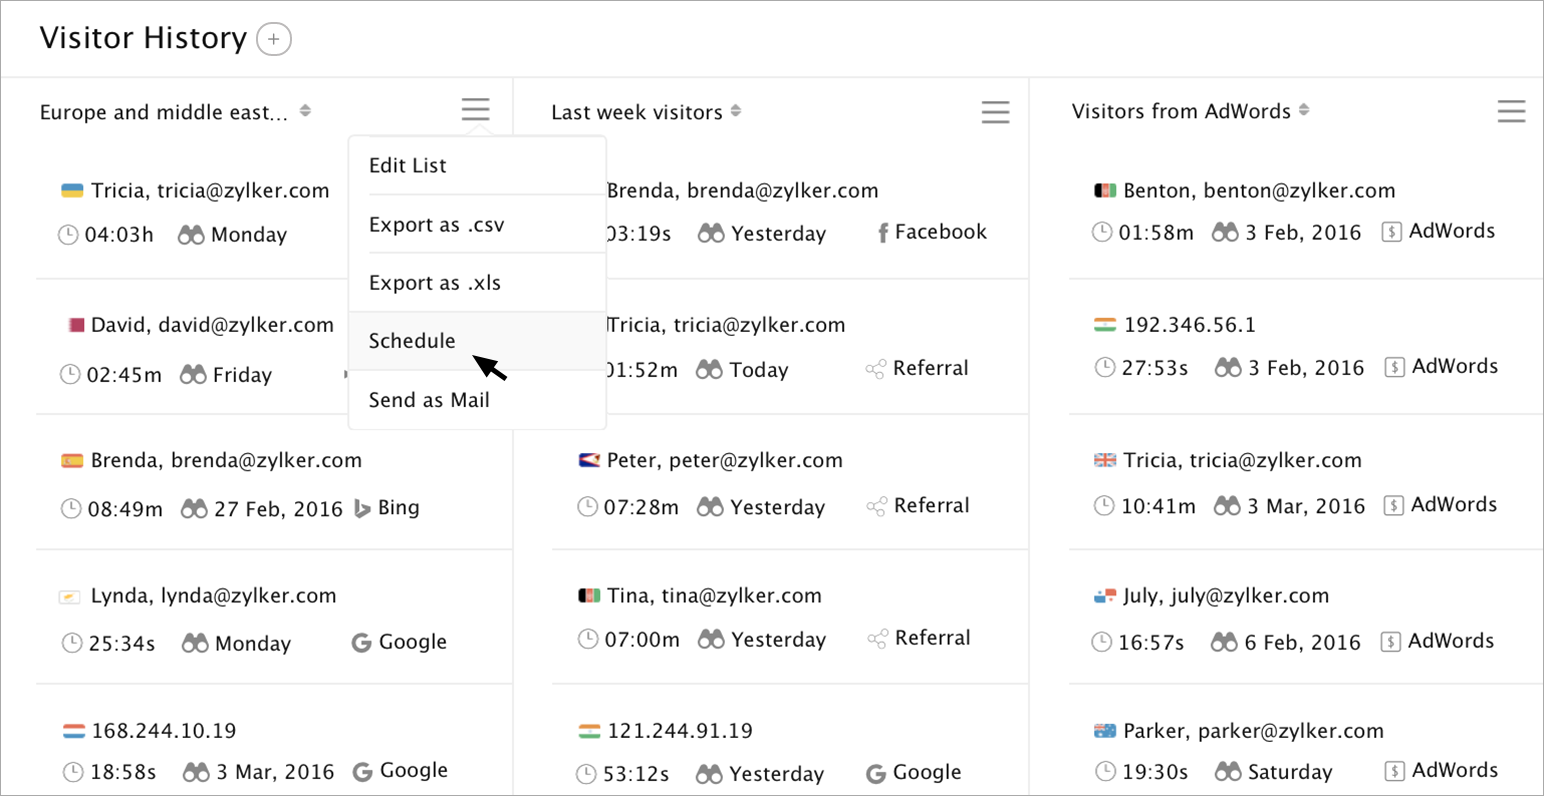Select Schedule from the list menu
This screenshot has height=796, width=1544.
[x=412, y=341]
